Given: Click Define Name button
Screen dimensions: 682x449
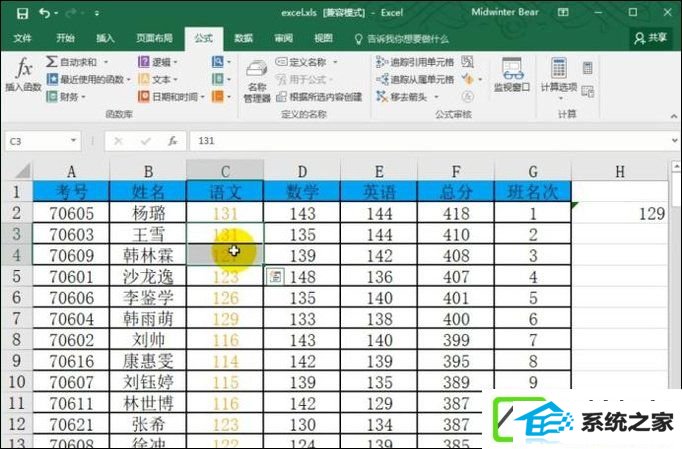Looking at the screenshot, I should [301, 62].
